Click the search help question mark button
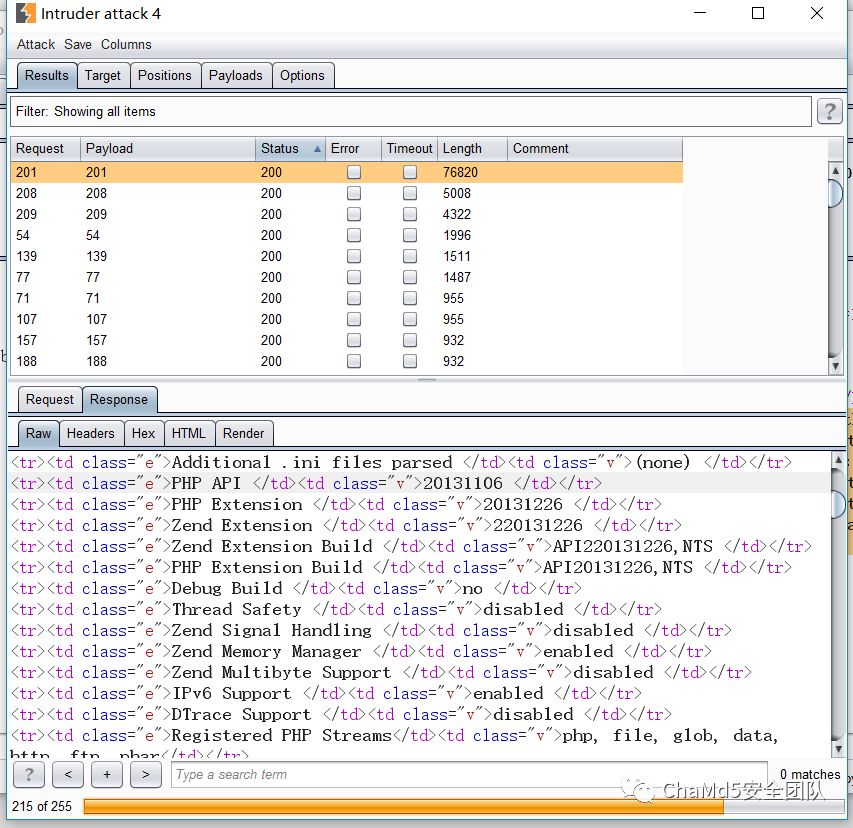Image resolution: width=853 pixels, height=828 pixels. [x=29, y=774]
